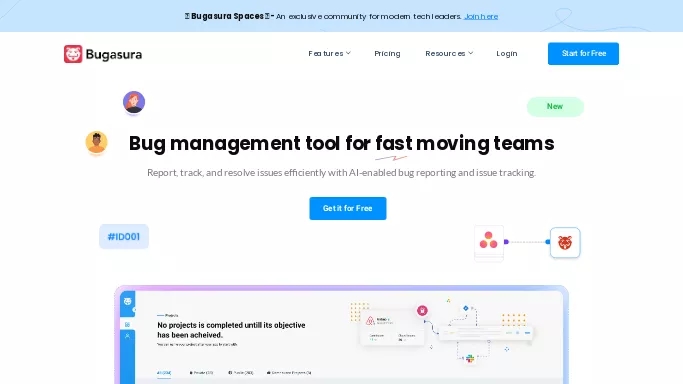Click the dark-haired user avatar
The width and height of the screenshot is (683, 384).
[96, 142]
